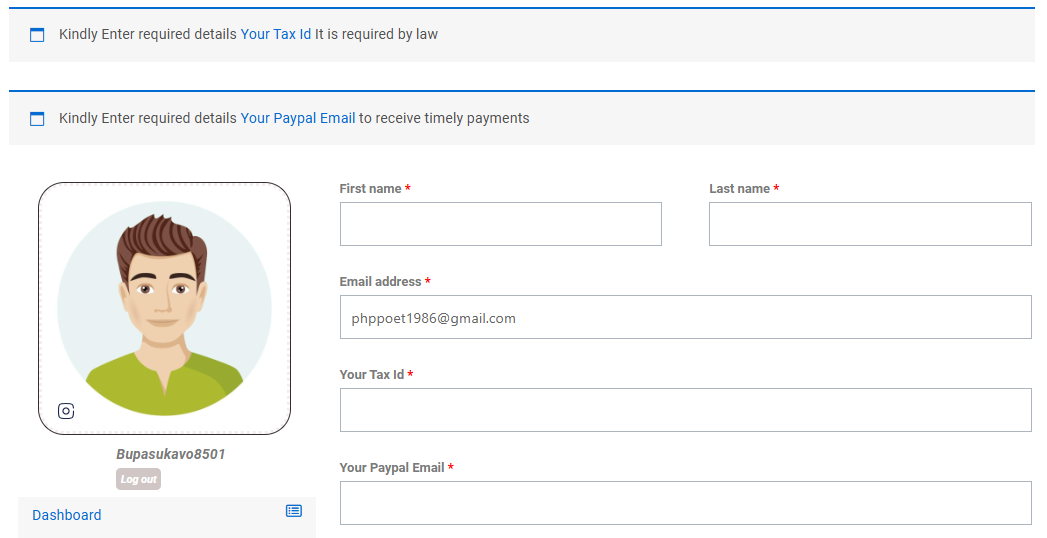
Task: Click the window icon beside the Paypal Email notice
Action: point(37,119)
